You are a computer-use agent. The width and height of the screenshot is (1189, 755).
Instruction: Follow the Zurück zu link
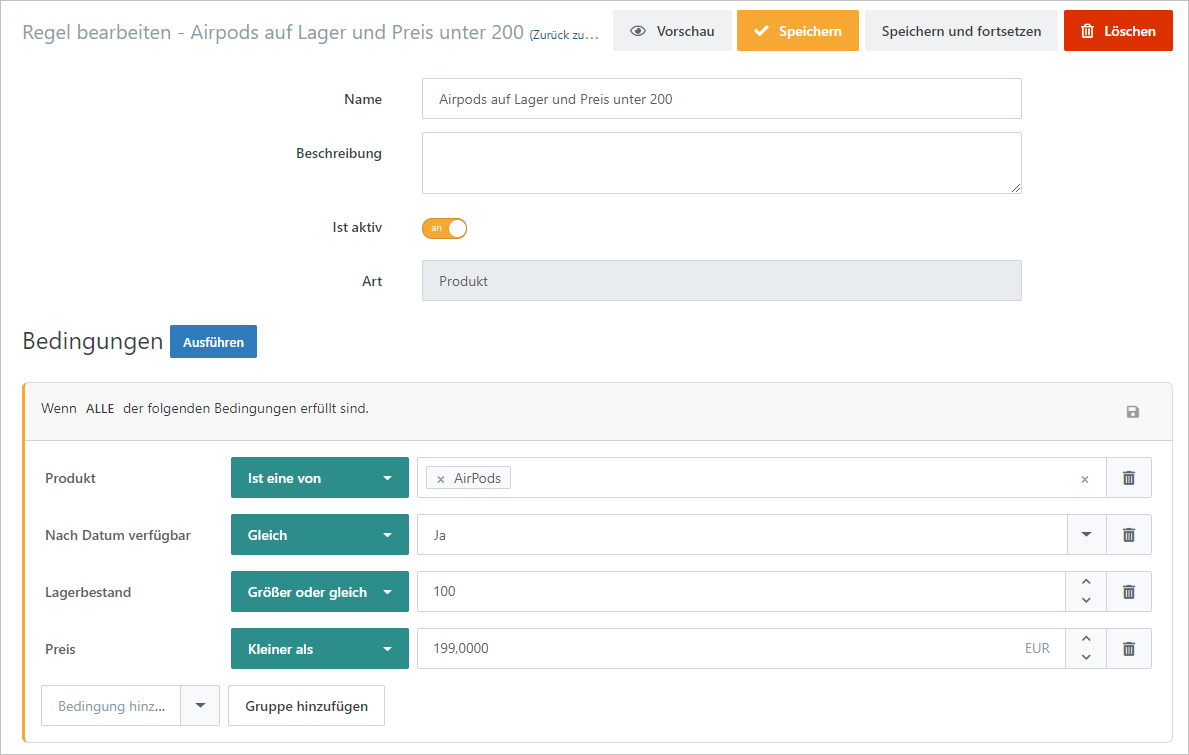[565, 33]
